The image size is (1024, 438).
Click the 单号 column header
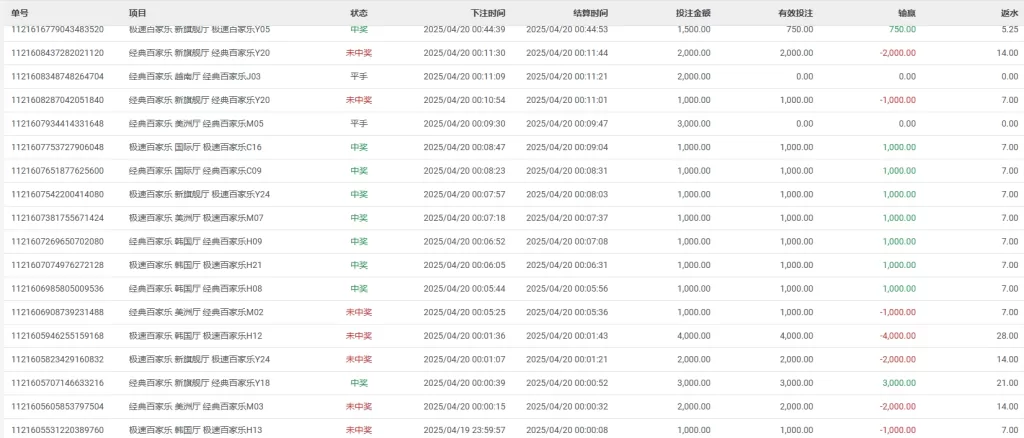[19, 13]
